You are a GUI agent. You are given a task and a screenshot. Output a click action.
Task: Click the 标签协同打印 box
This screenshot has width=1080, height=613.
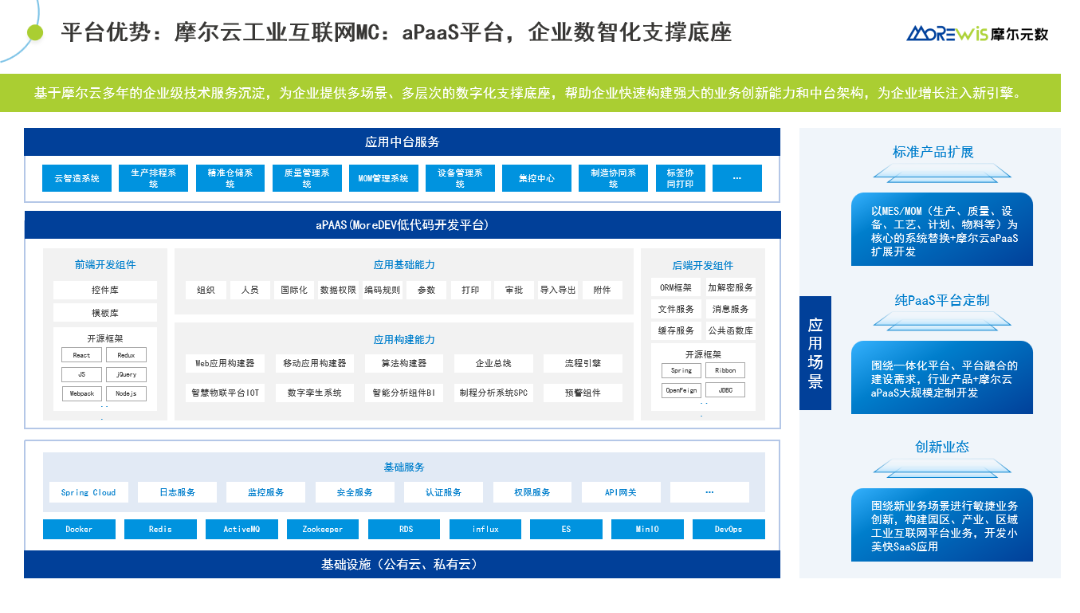(x=680, y=178)
